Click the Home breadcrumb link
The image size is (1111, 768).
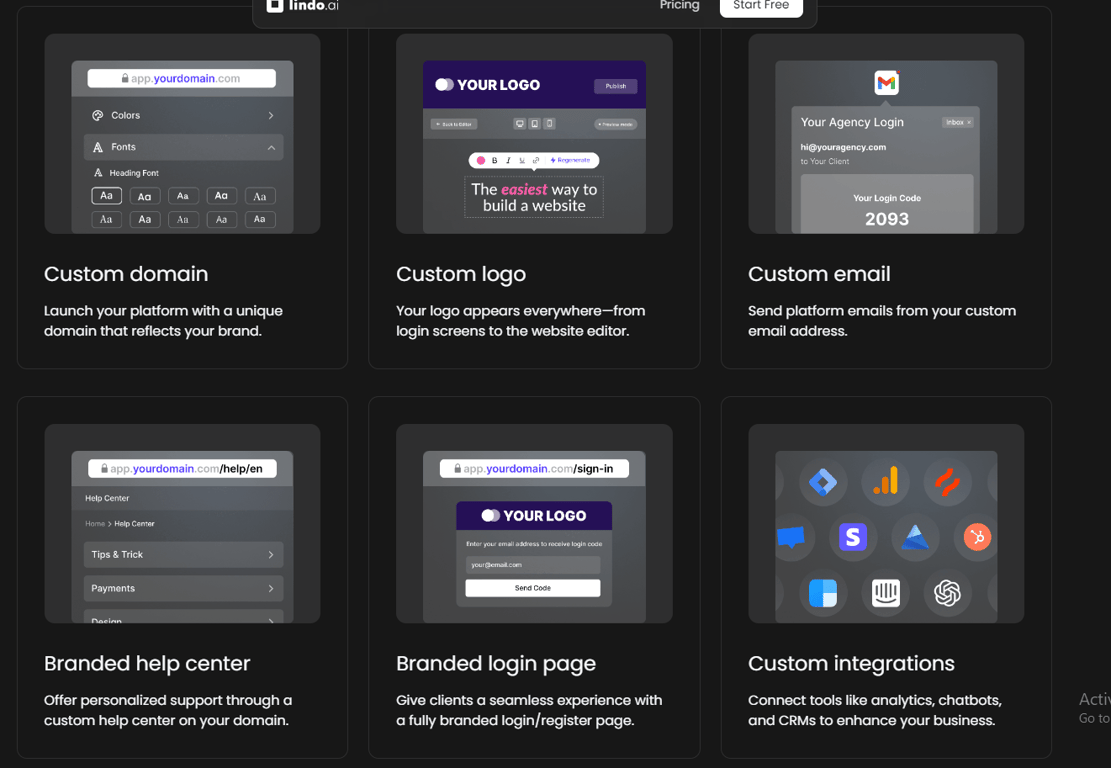tap(95, 524)
